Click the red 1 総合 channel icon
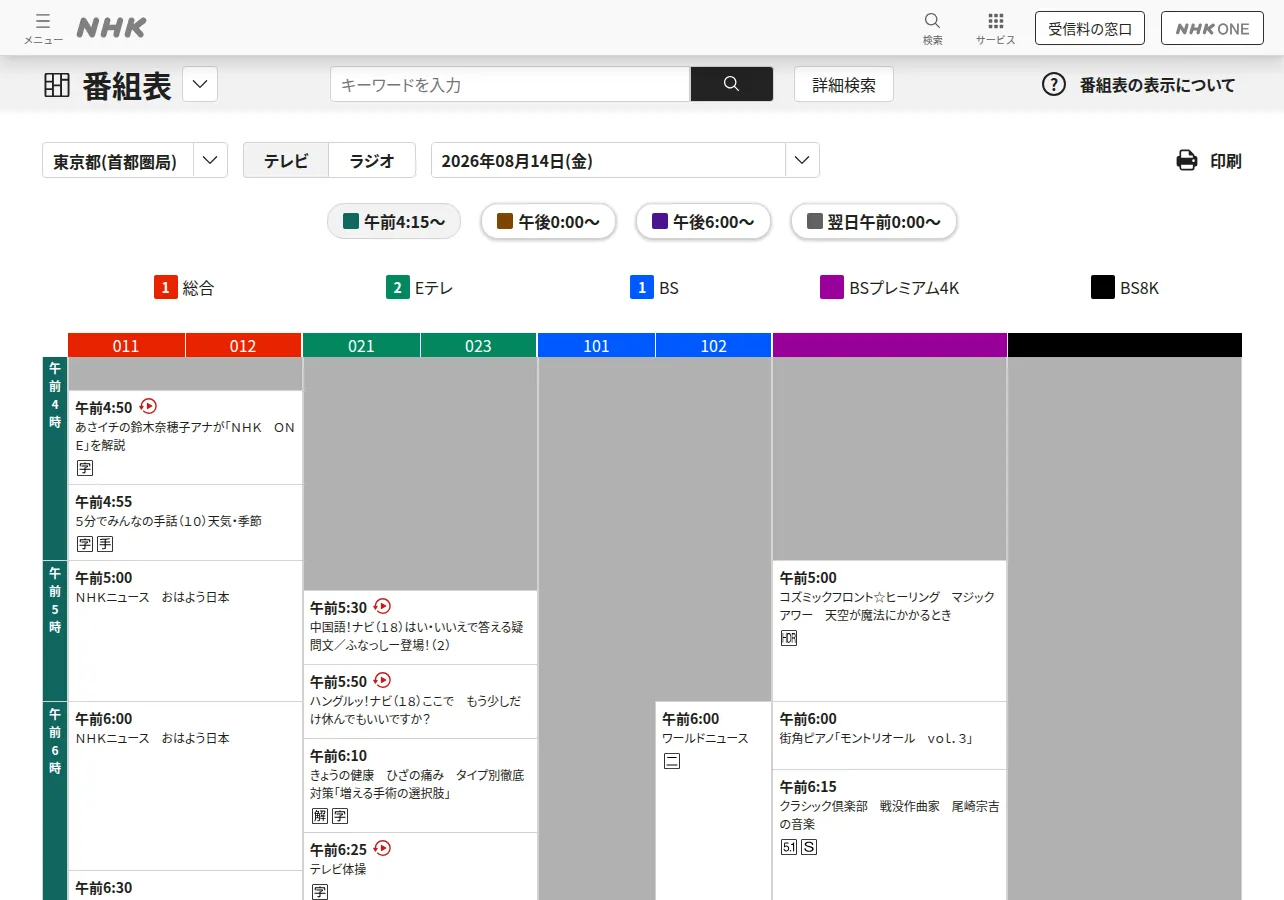Image resolution: width=1284 pixels, height=900 pixels. pyautogui.click(x=165, y=287)
